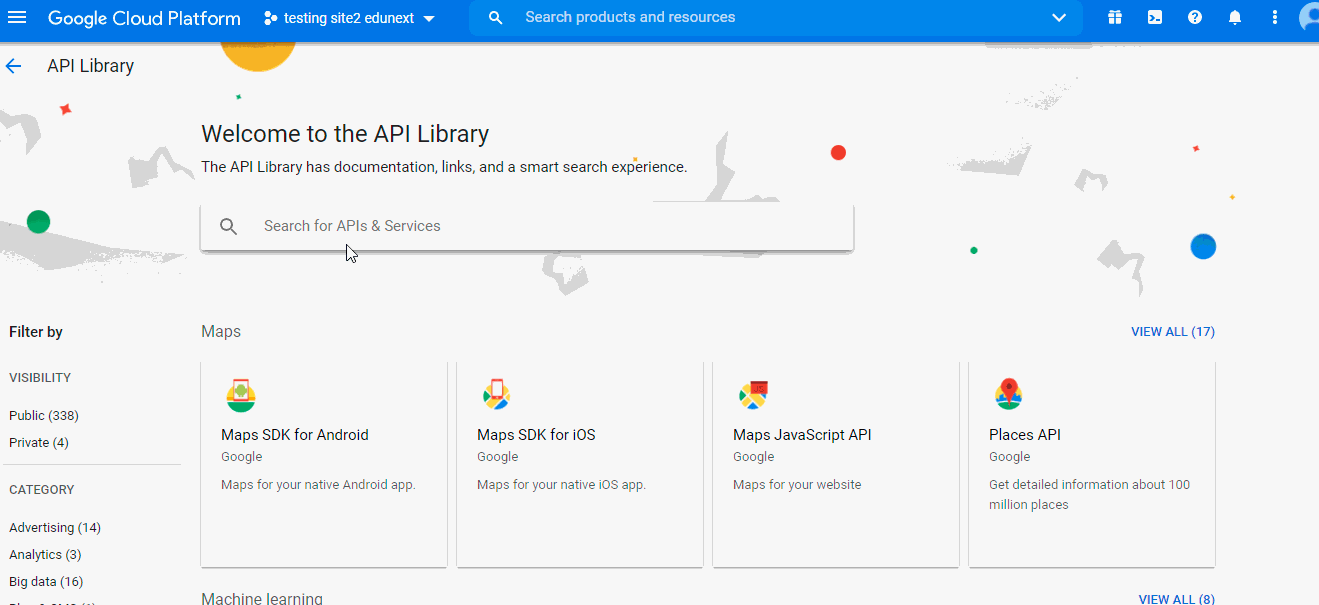Click the Welcome to the API Library heading

pos(345,134)
